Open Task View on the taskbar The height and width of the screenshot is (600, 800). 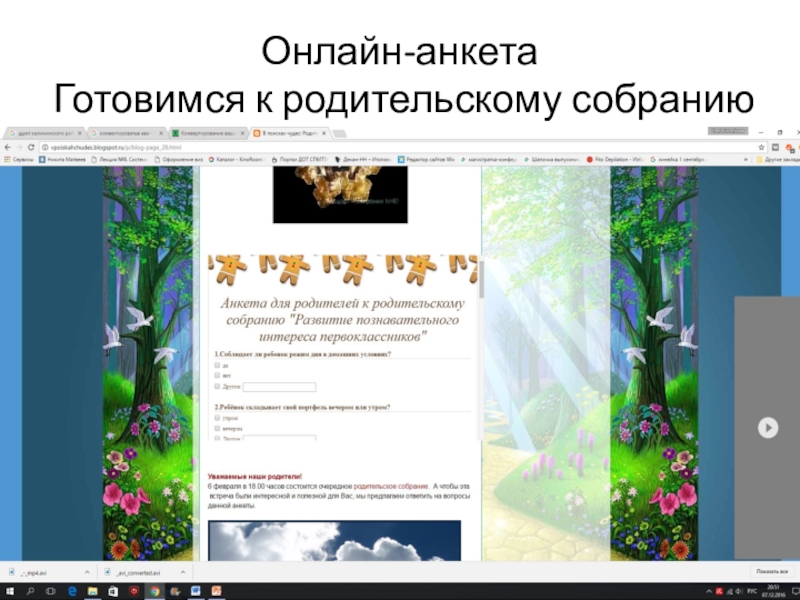51,591
